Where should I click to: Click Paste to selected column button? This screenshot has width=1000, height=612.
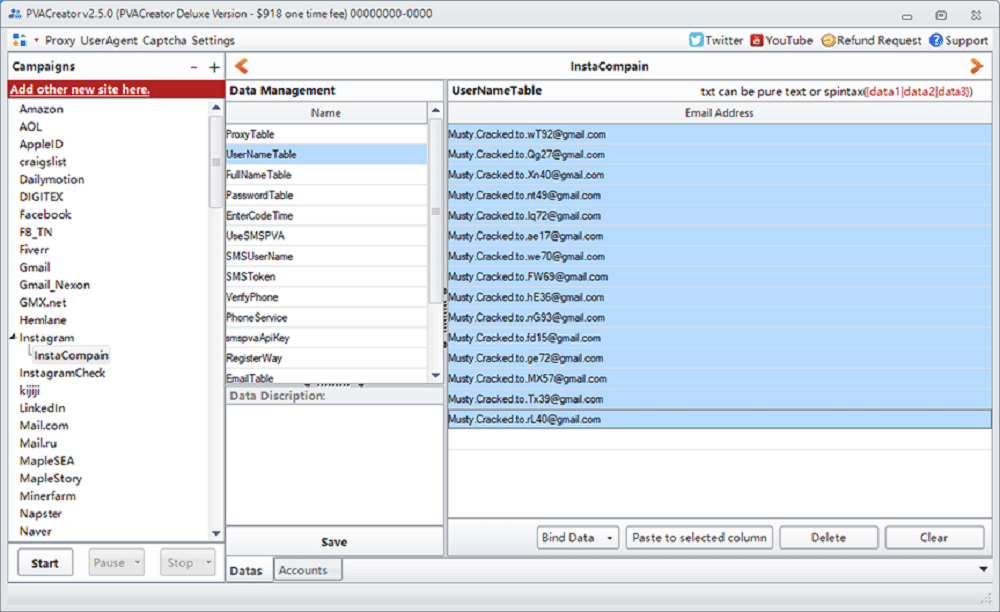699,537
